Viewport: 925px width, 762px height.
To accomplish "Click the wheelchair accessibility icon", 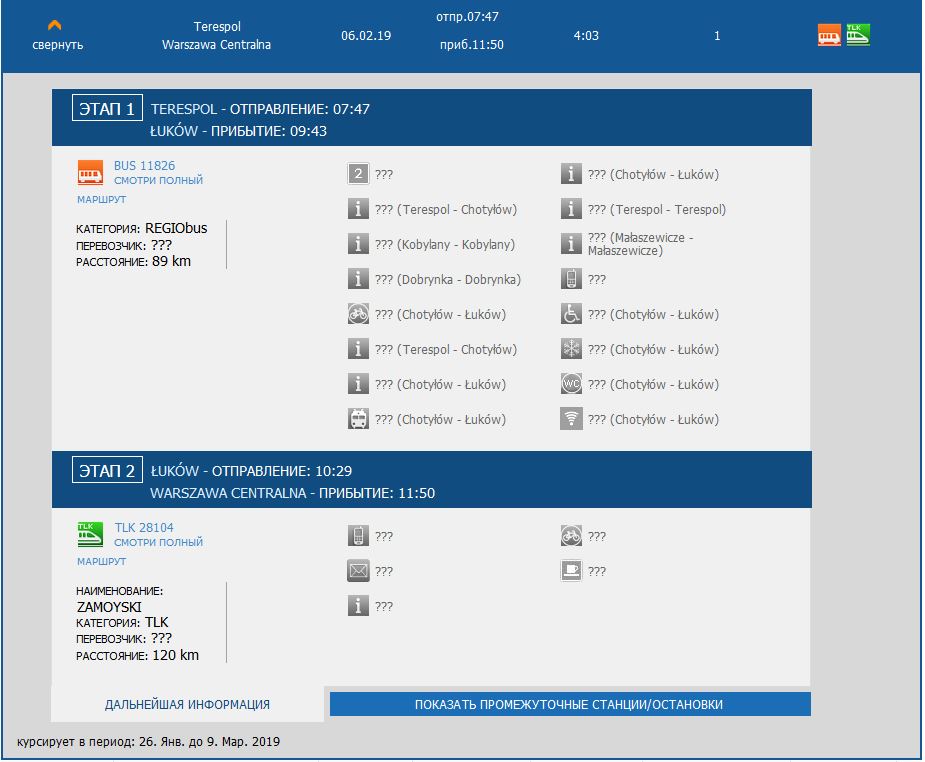I will click(x=571, y=314).
